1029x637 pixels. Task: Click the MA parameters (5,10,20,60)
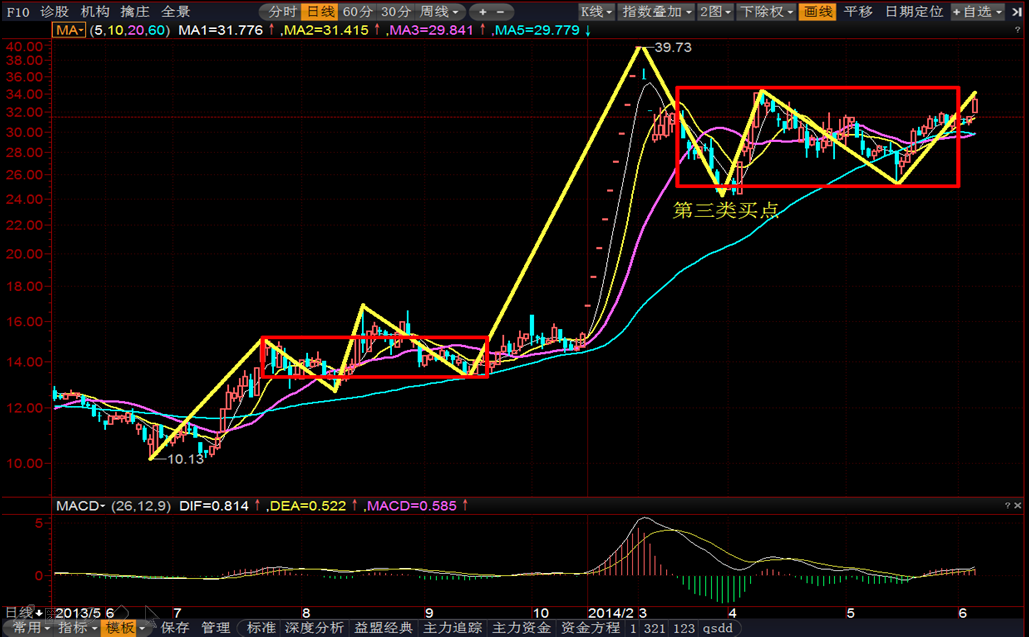point(129,30)
